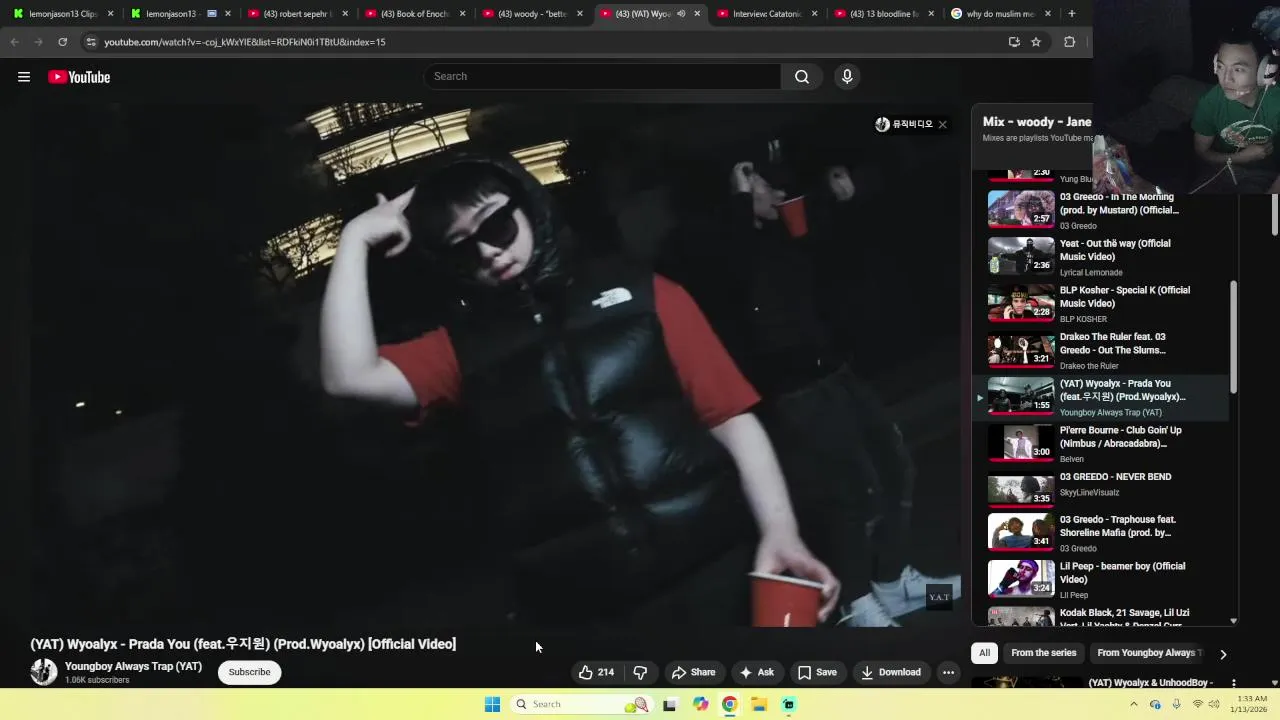Select the All filter chip
The width and height of the screenshot is (1280, 720).
click(984, 653)
